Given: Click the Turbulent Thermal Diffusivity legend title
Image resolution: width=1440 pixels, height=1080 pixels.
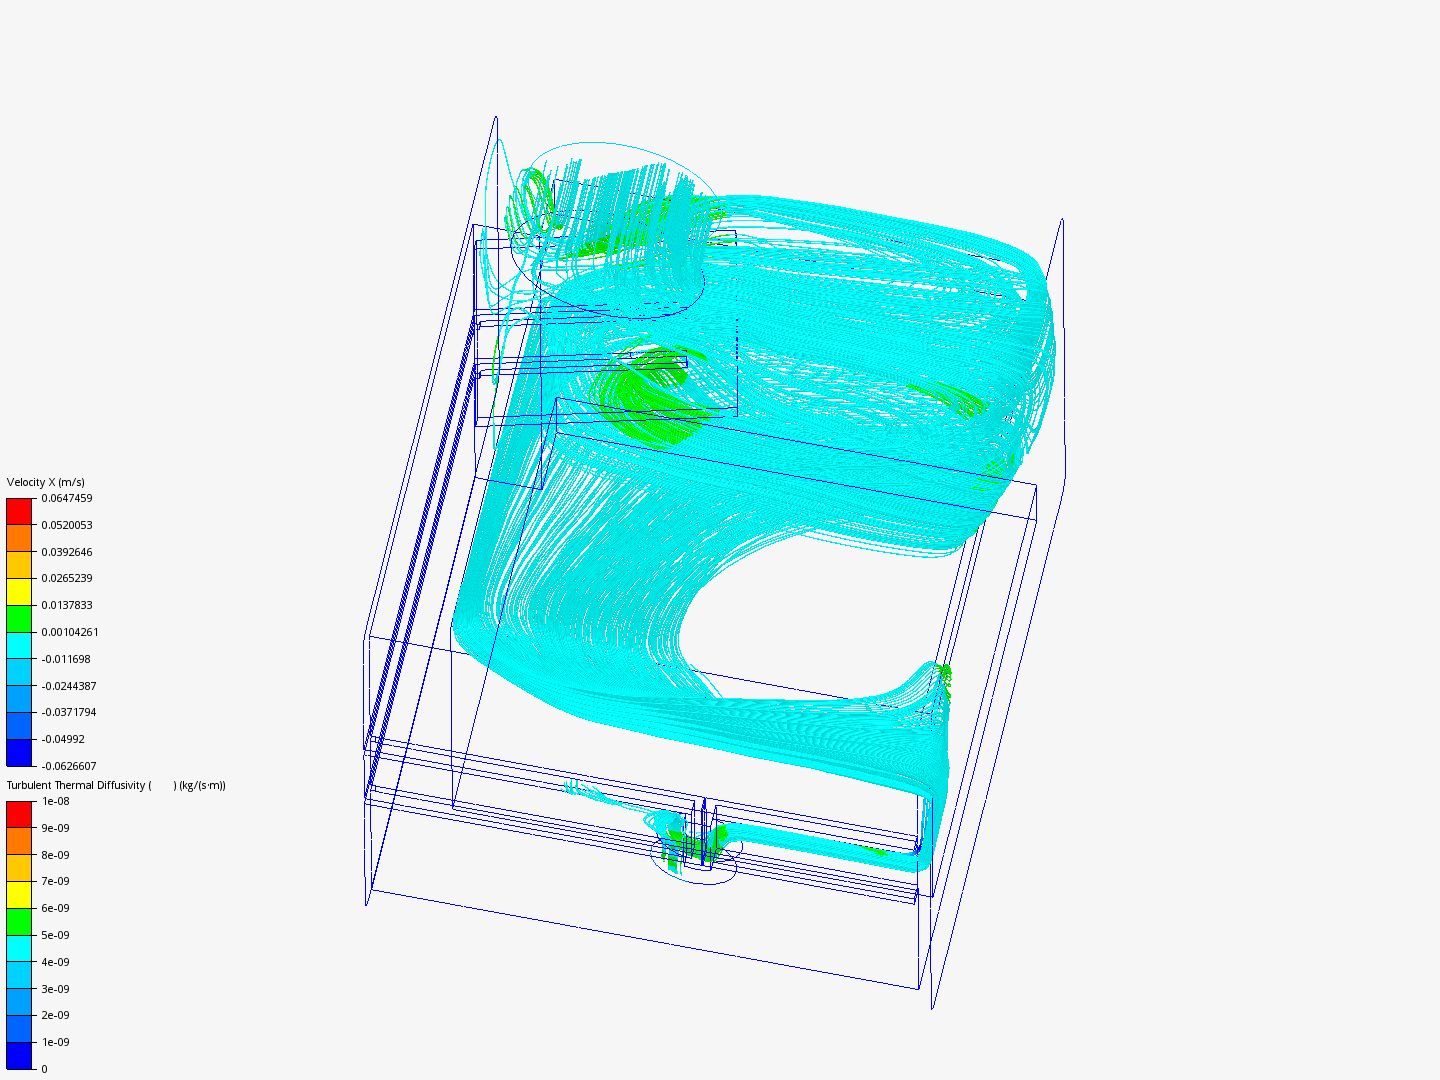Looking at the screenshot, I should click(116, 785).
